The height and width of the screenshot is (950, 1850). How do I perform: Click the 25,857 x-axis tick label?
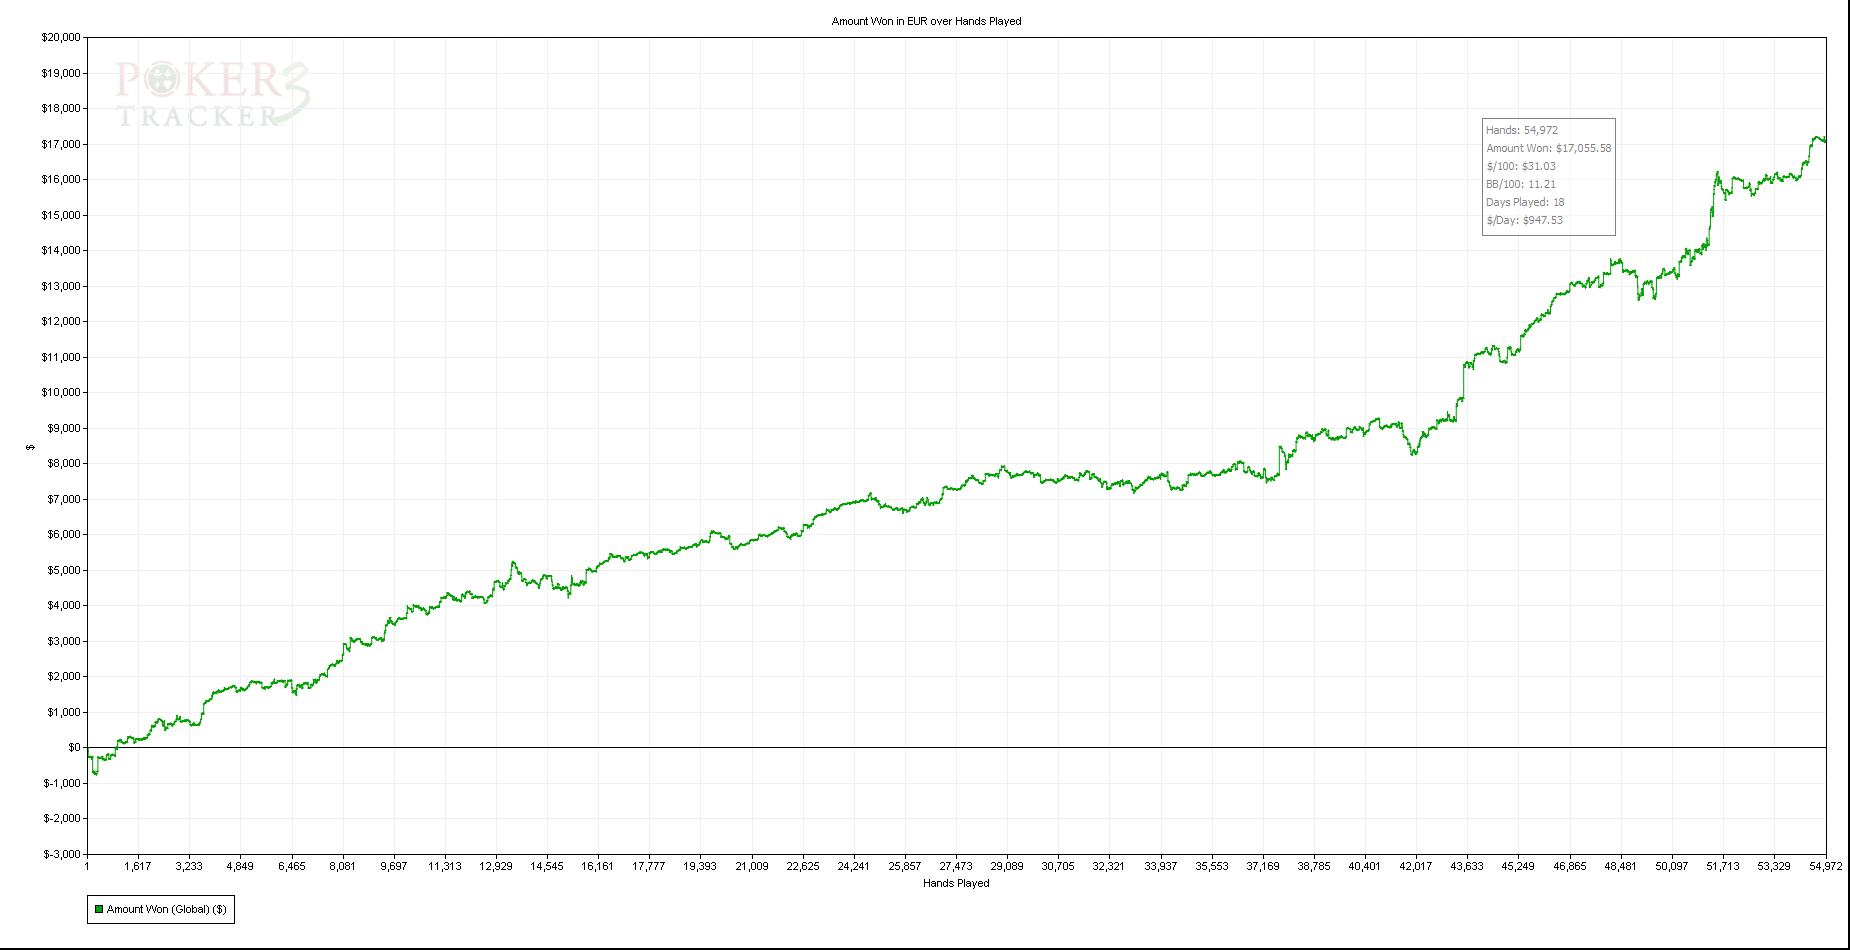tap(905, 866)
